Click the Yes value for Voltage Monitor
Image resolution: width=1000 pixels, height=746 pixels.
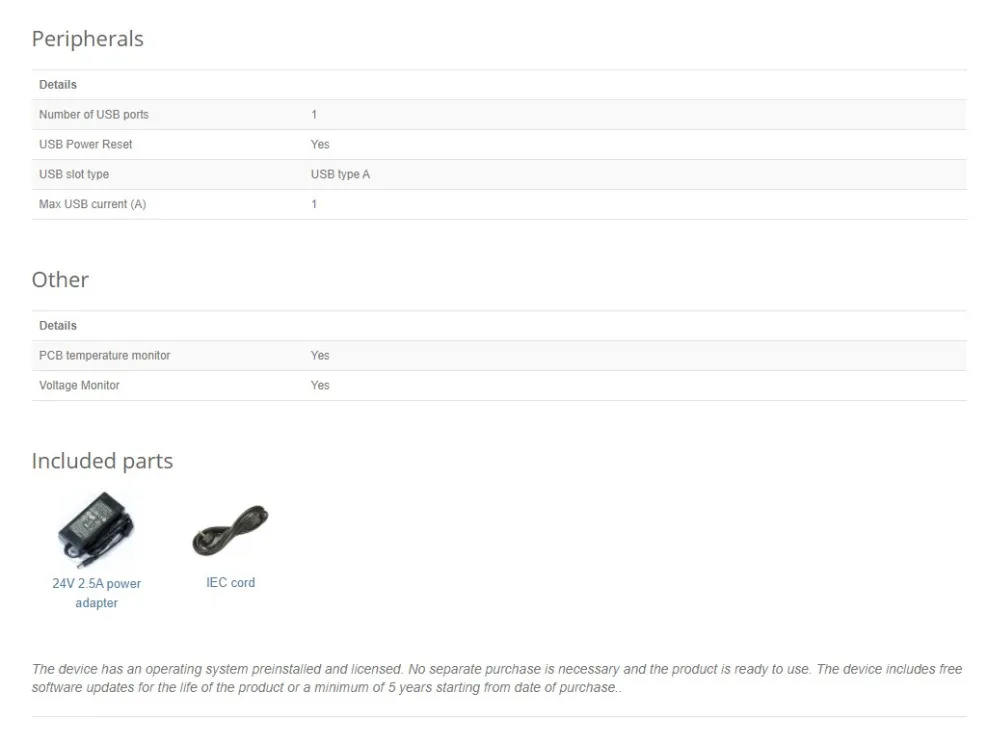pyautogui.click(x=320, y=385)
